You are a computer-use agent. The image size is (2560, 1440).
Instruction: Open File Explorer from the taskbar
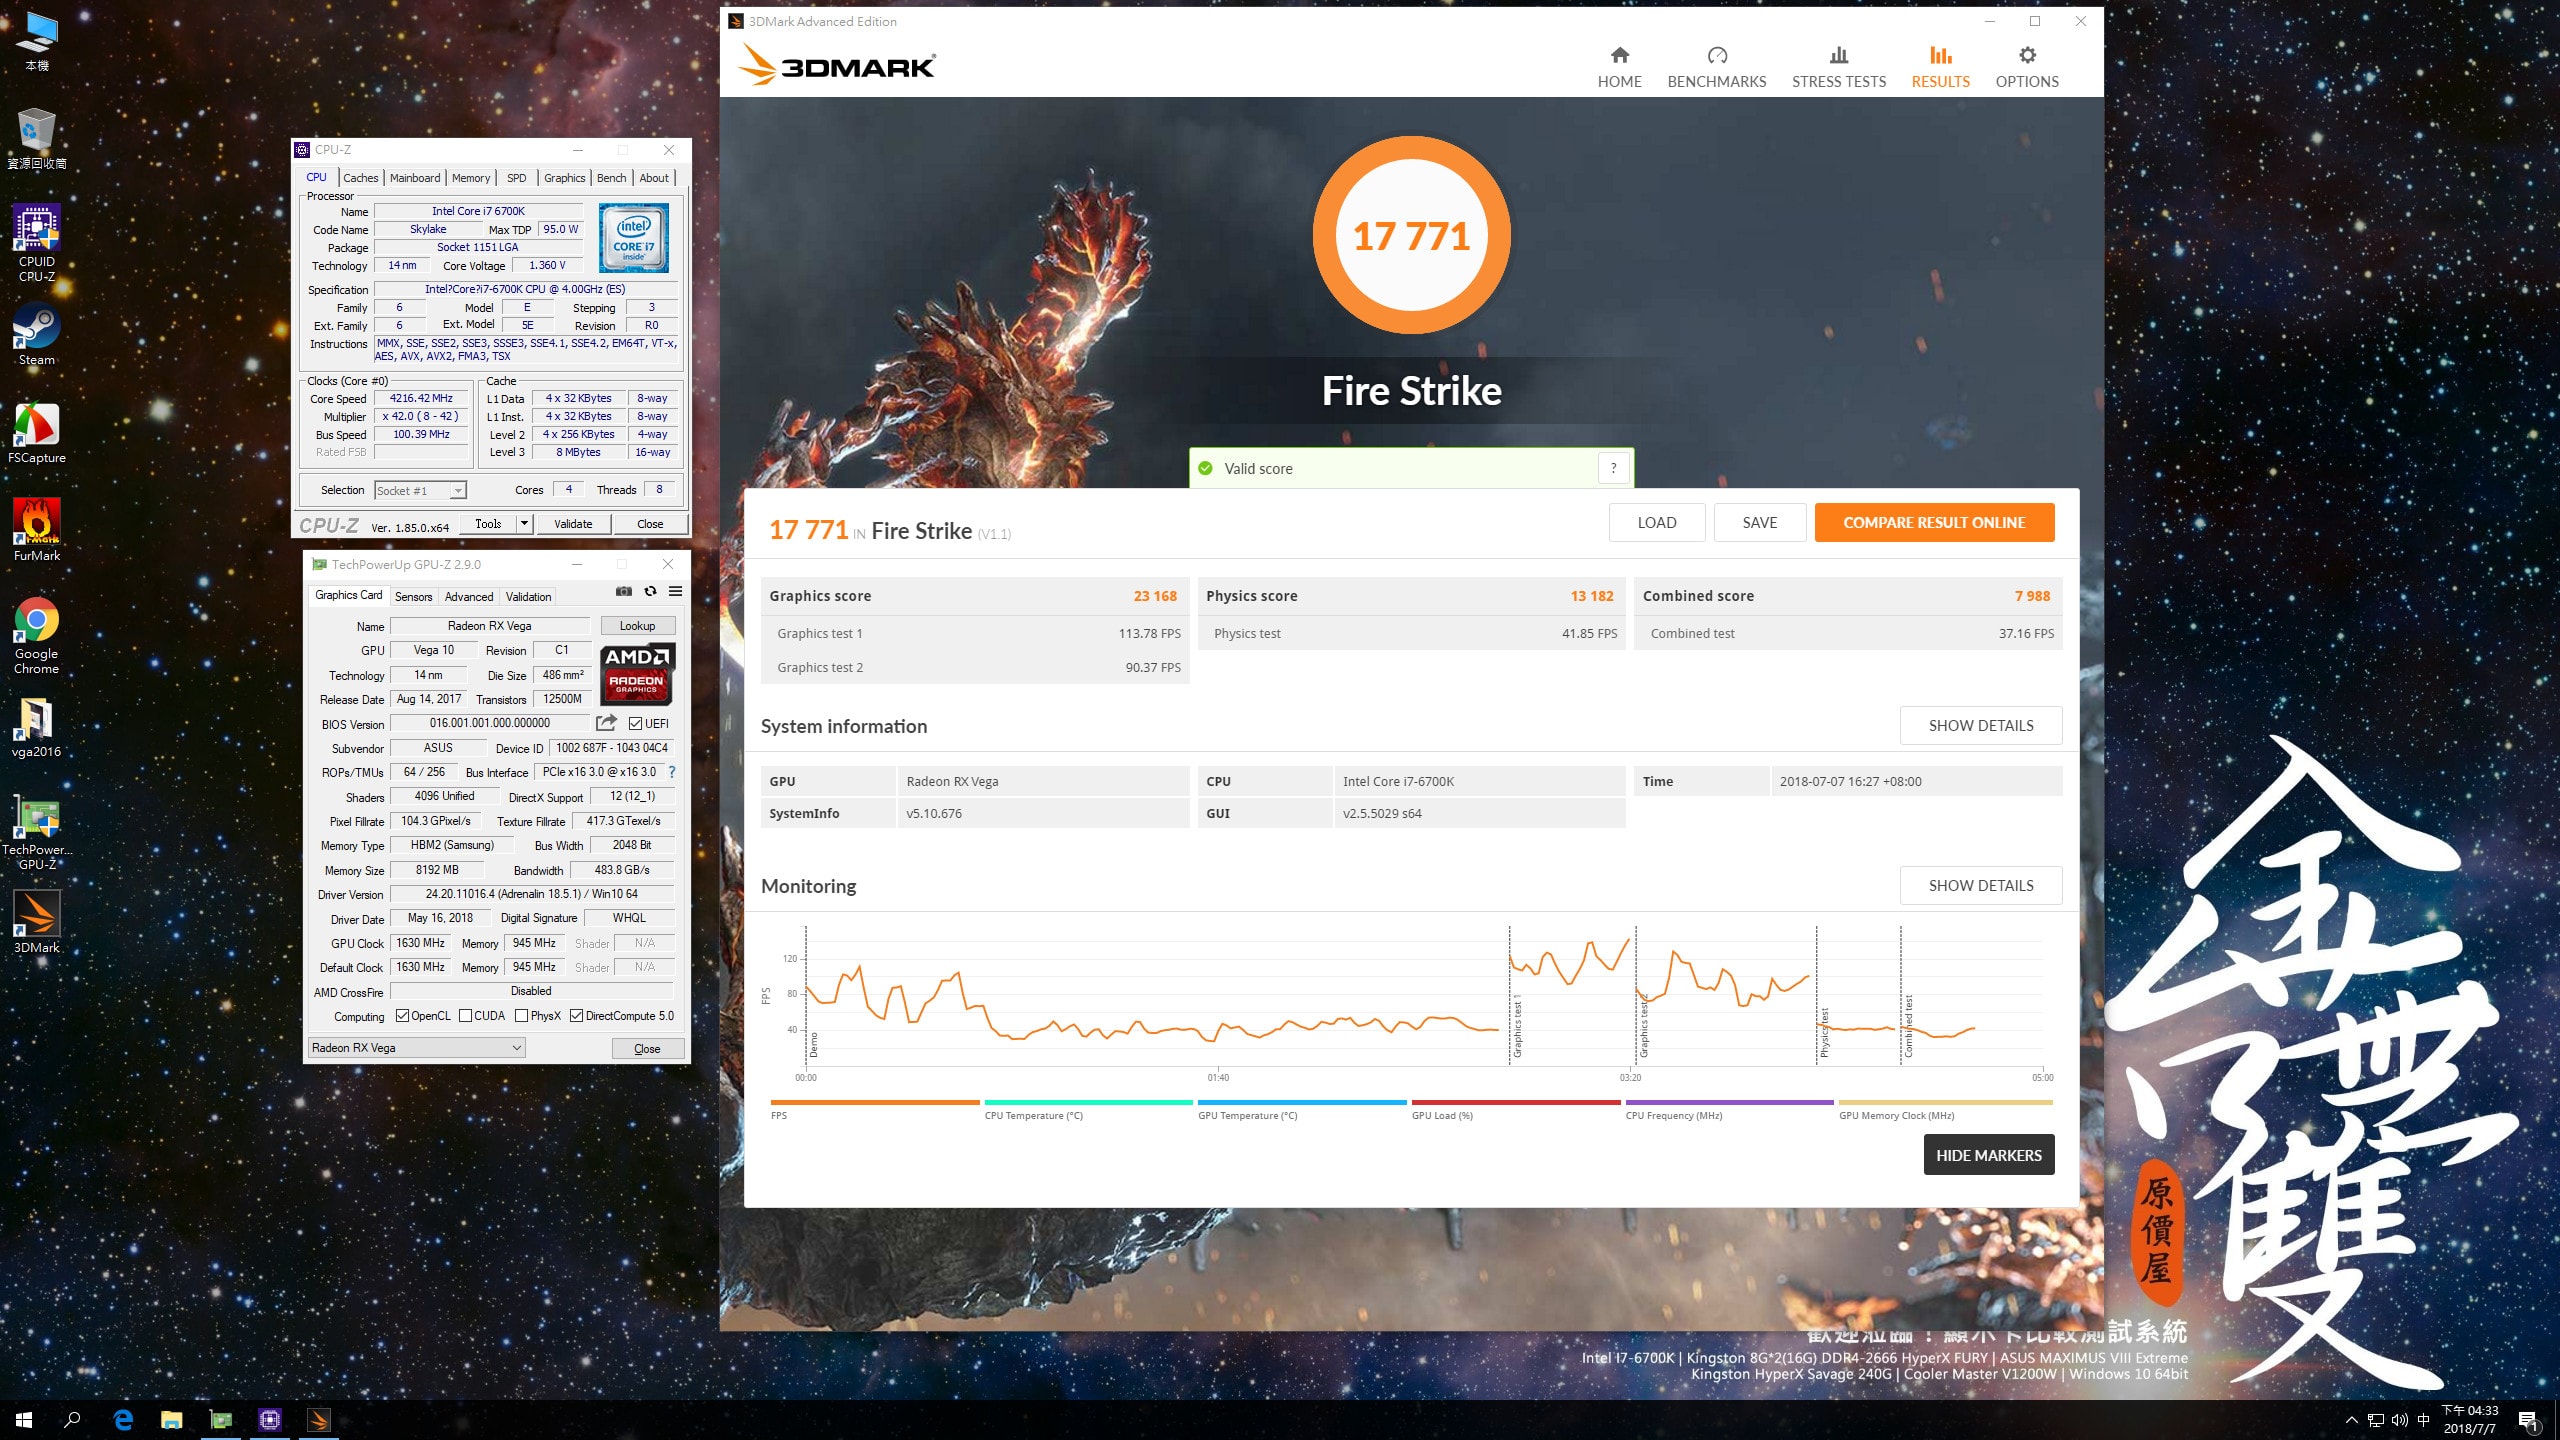pyautogui.click(x=172, y=1420)
